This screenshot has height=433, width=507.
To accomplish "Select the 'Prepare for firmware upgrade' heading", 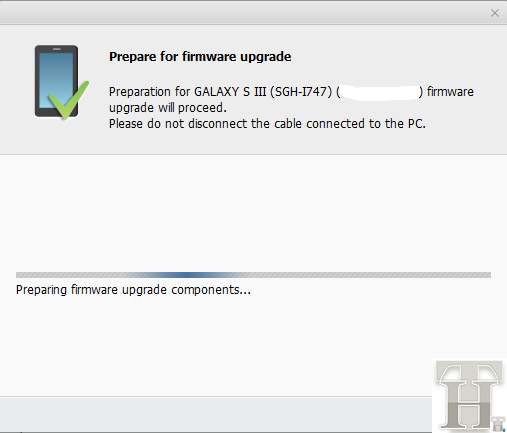I will (200, 57).
